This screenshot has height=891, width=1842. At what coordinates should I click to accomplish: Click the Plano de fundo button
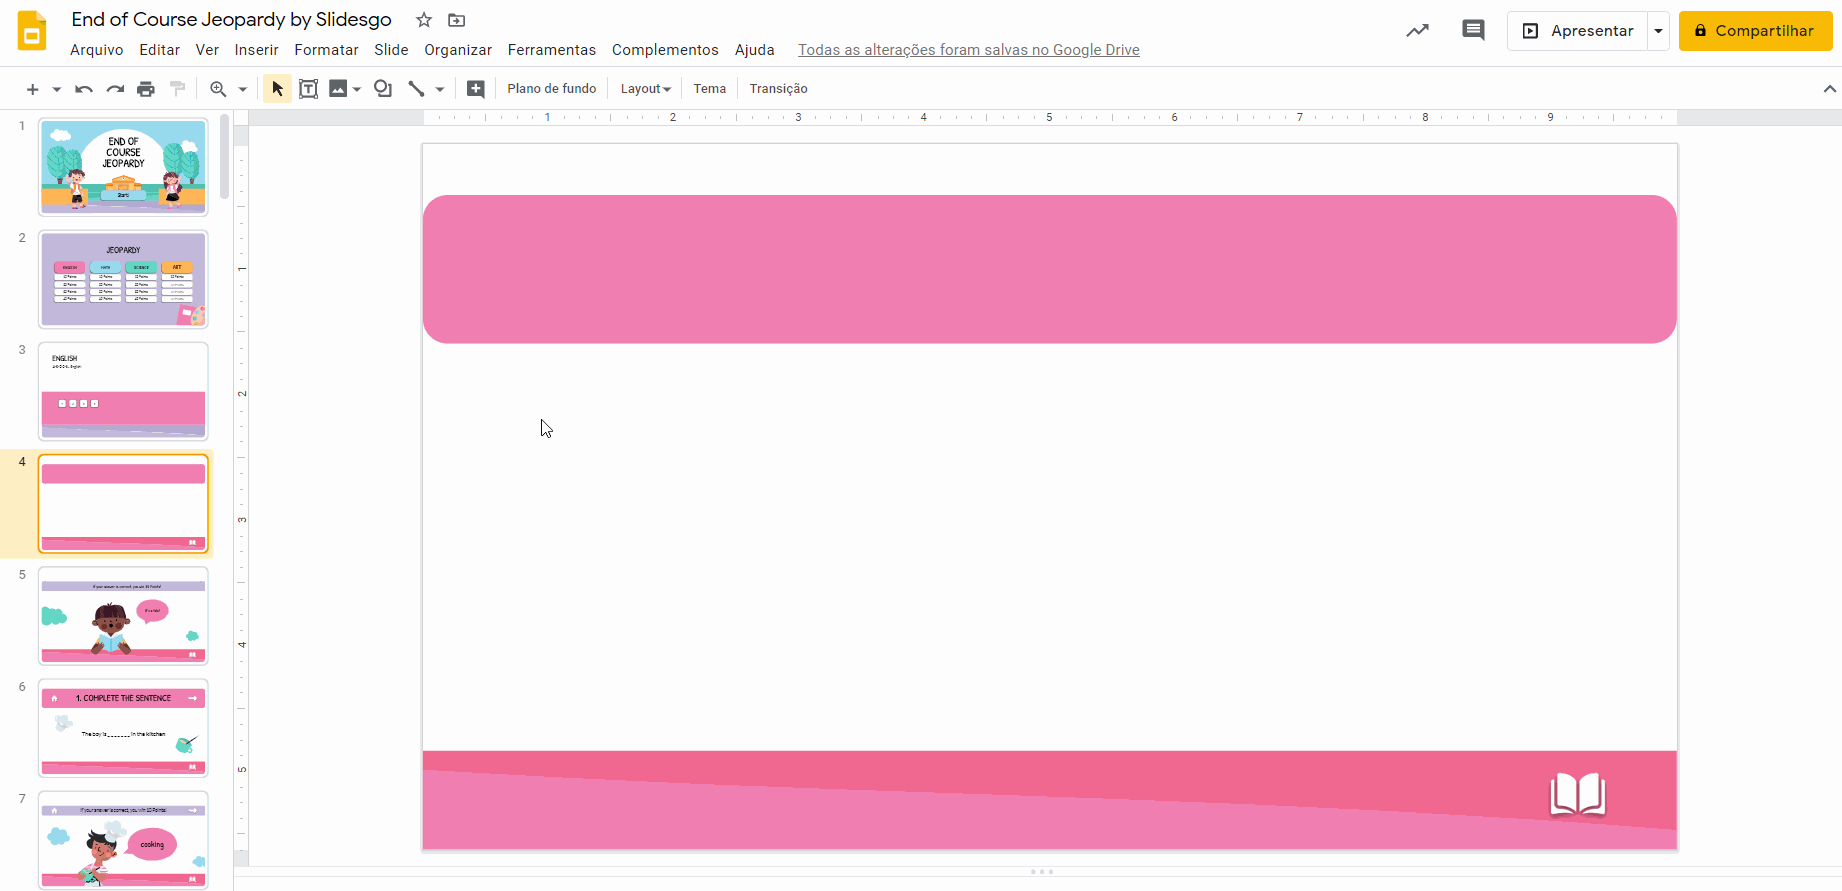point(552,89)
